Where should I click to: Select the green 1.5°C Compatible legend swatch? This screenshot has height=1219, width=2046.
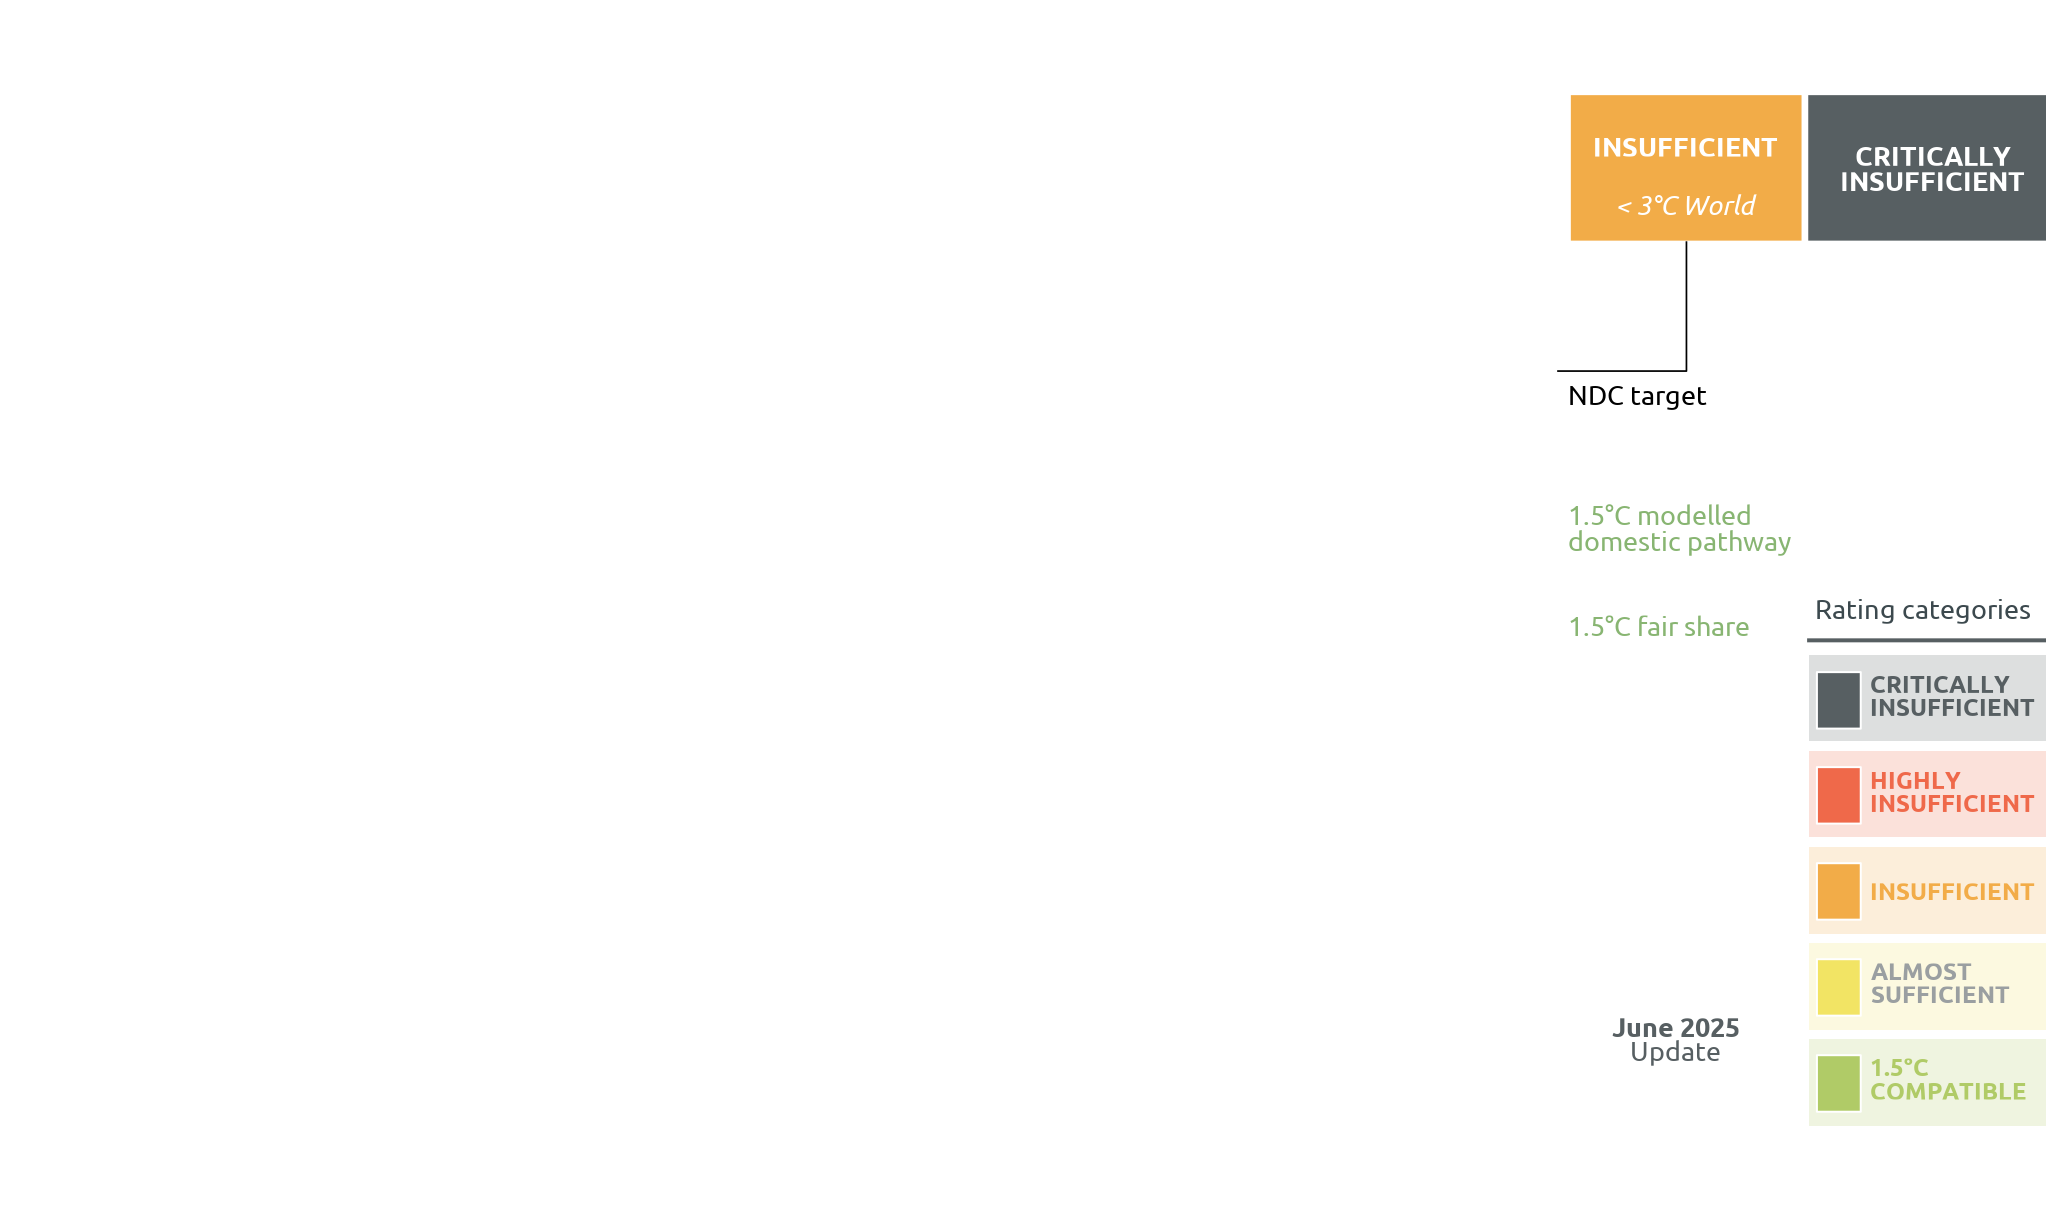[x=1838, y=1083]
